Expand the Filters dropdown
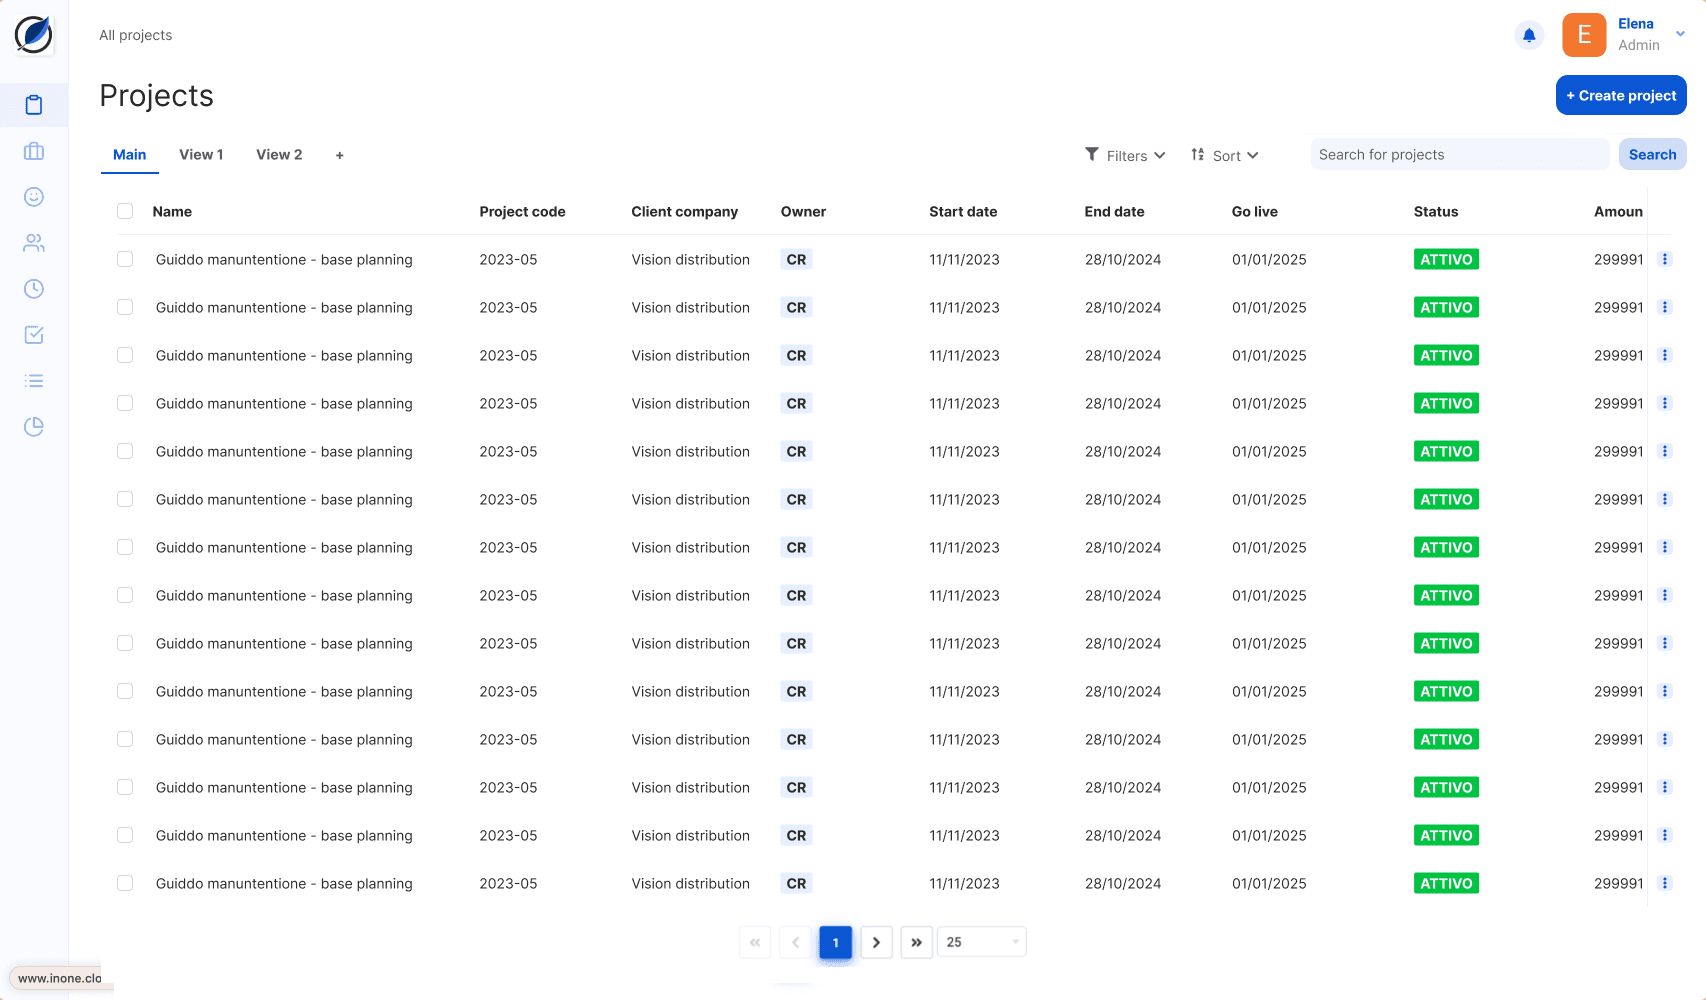This screenshot has height=1000, width=1706. (1126, 155)
